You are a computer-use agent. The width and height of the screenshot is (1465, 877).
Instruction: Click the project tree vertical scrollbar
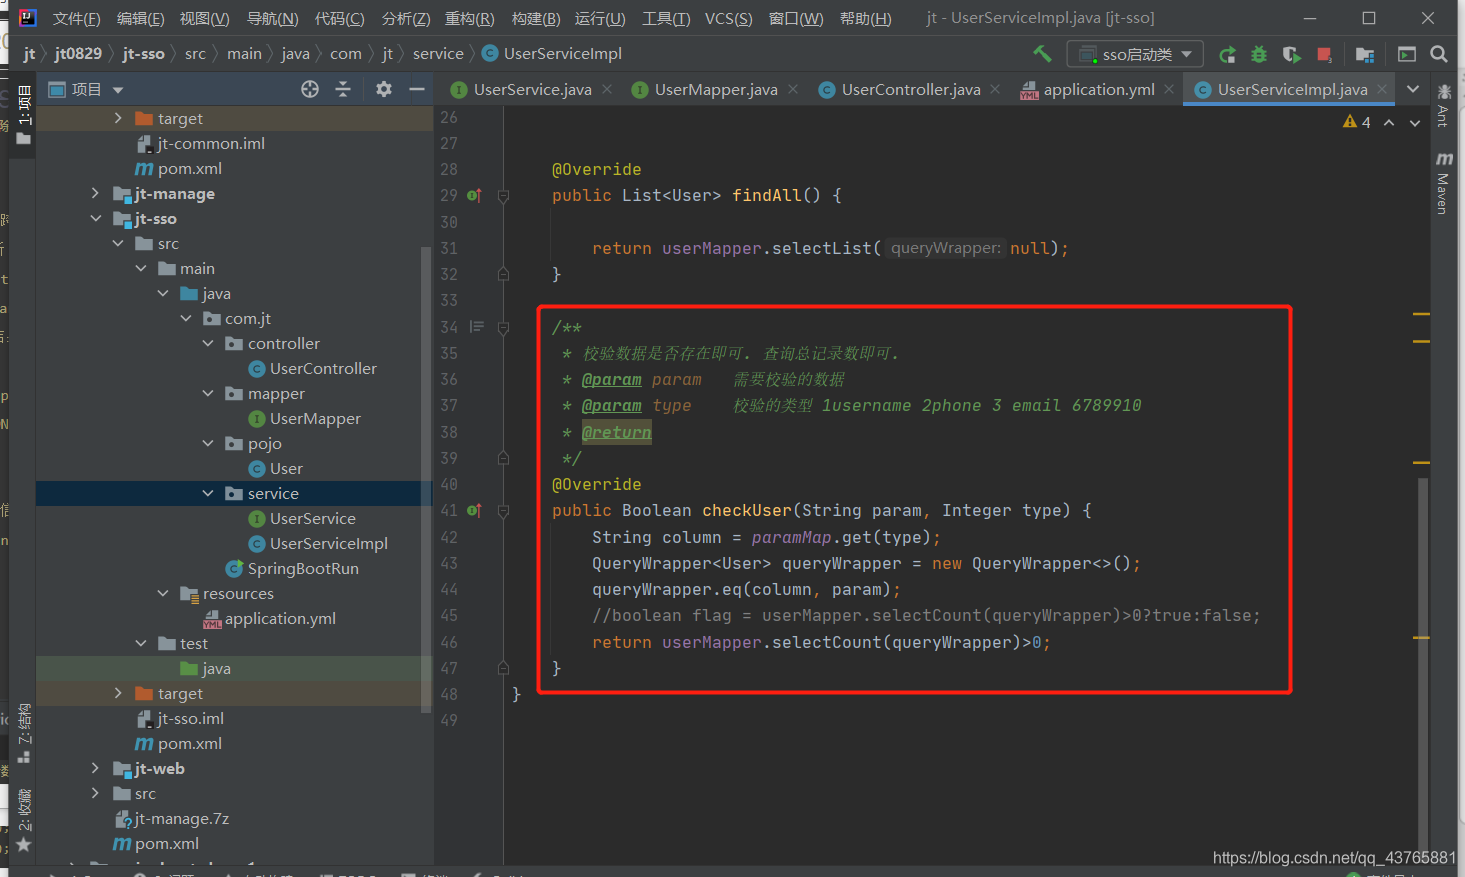pyautogui.click(x=427, y=480)
